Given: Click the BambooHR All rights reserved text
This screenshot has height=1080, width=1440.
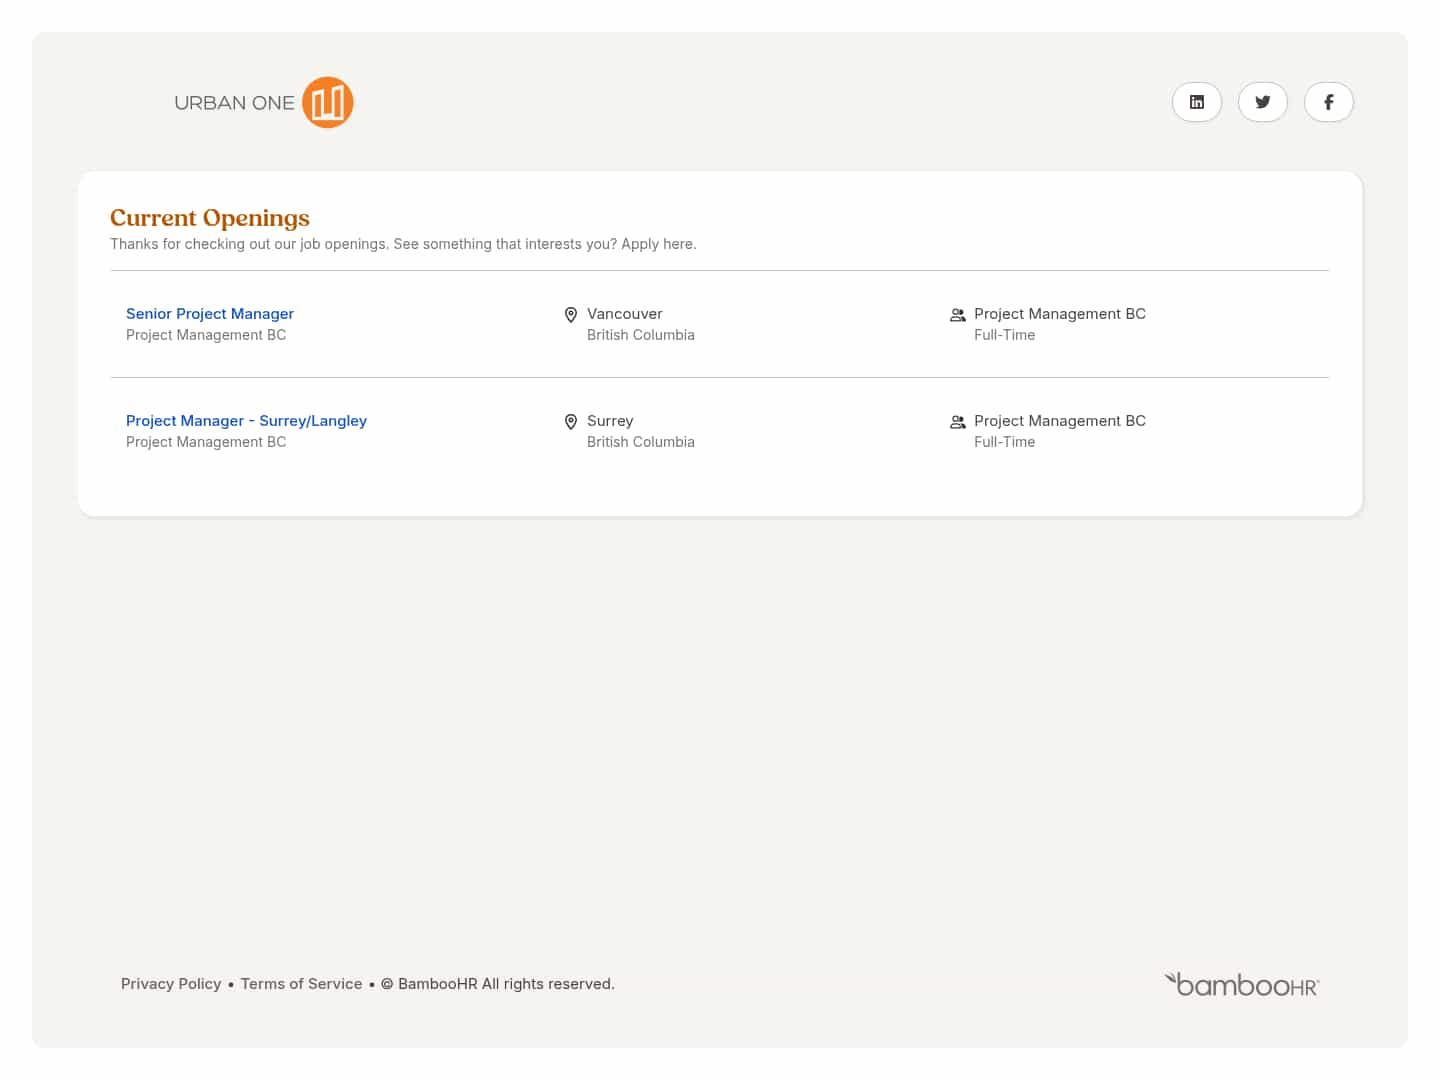Looking at the screenshot, I should tap(506, 984).
